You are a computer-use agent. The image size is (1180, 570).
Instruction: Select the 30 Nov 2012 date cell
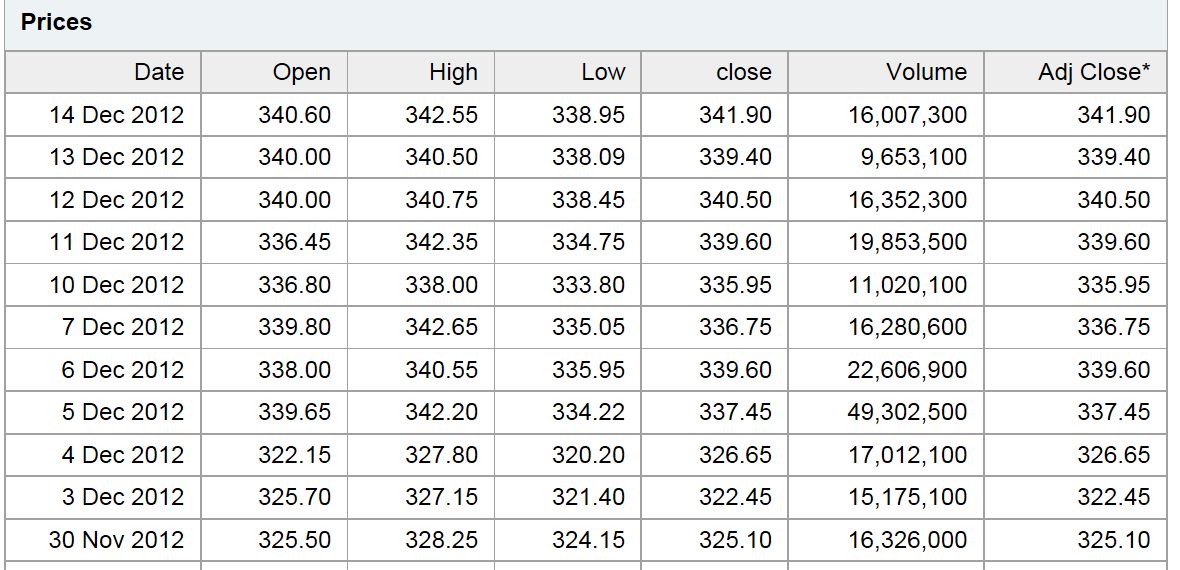click(103, 540)
